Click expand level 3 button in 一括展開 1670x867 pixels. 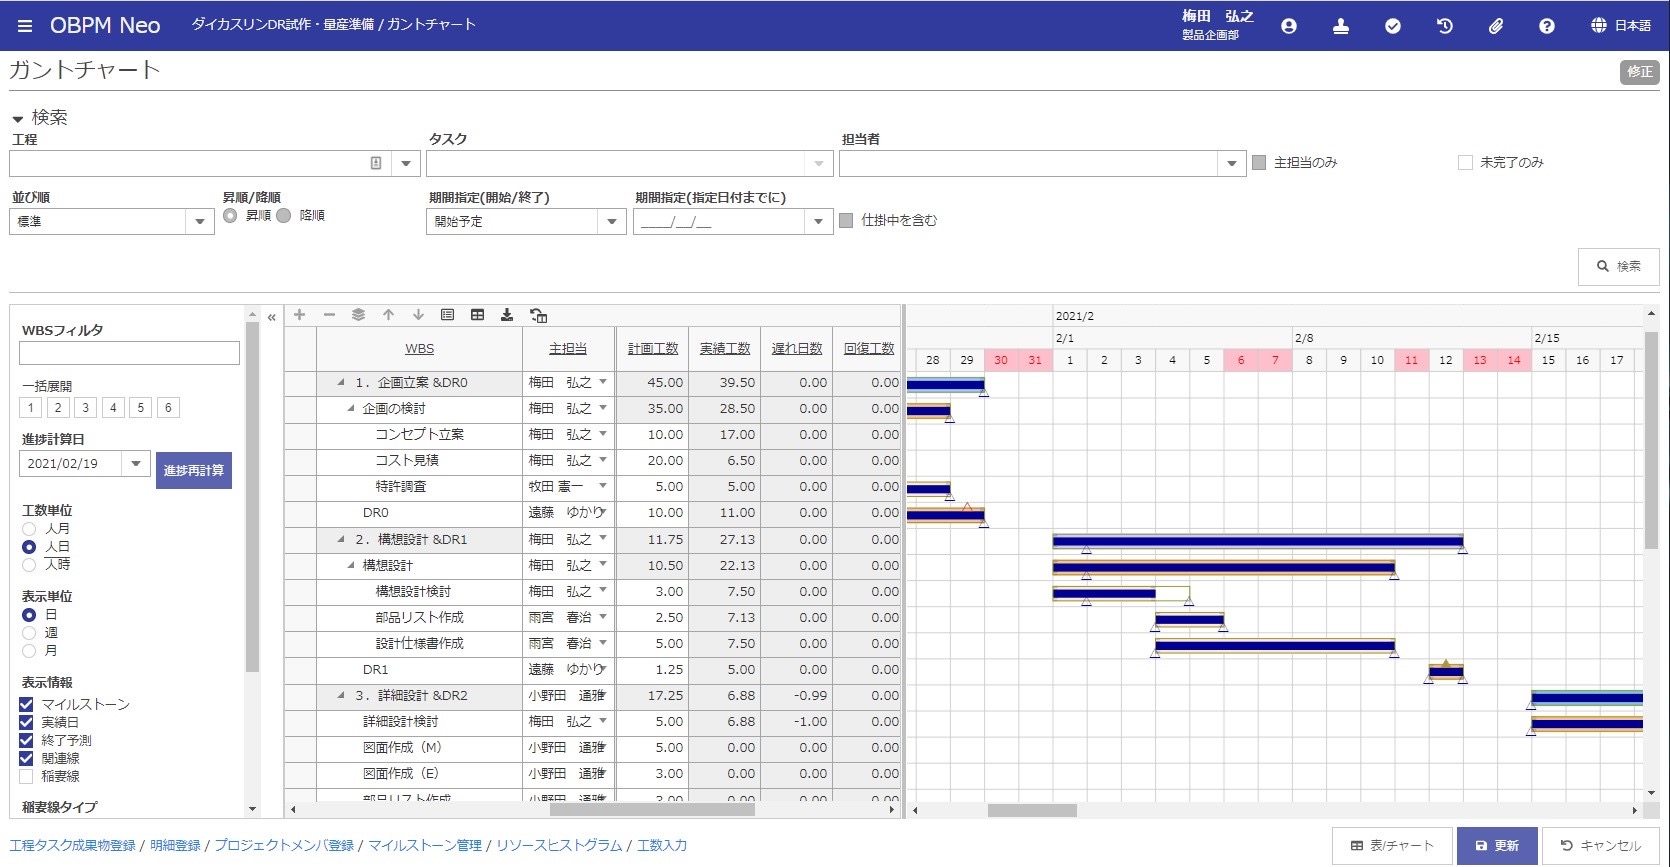coord(86,408)
